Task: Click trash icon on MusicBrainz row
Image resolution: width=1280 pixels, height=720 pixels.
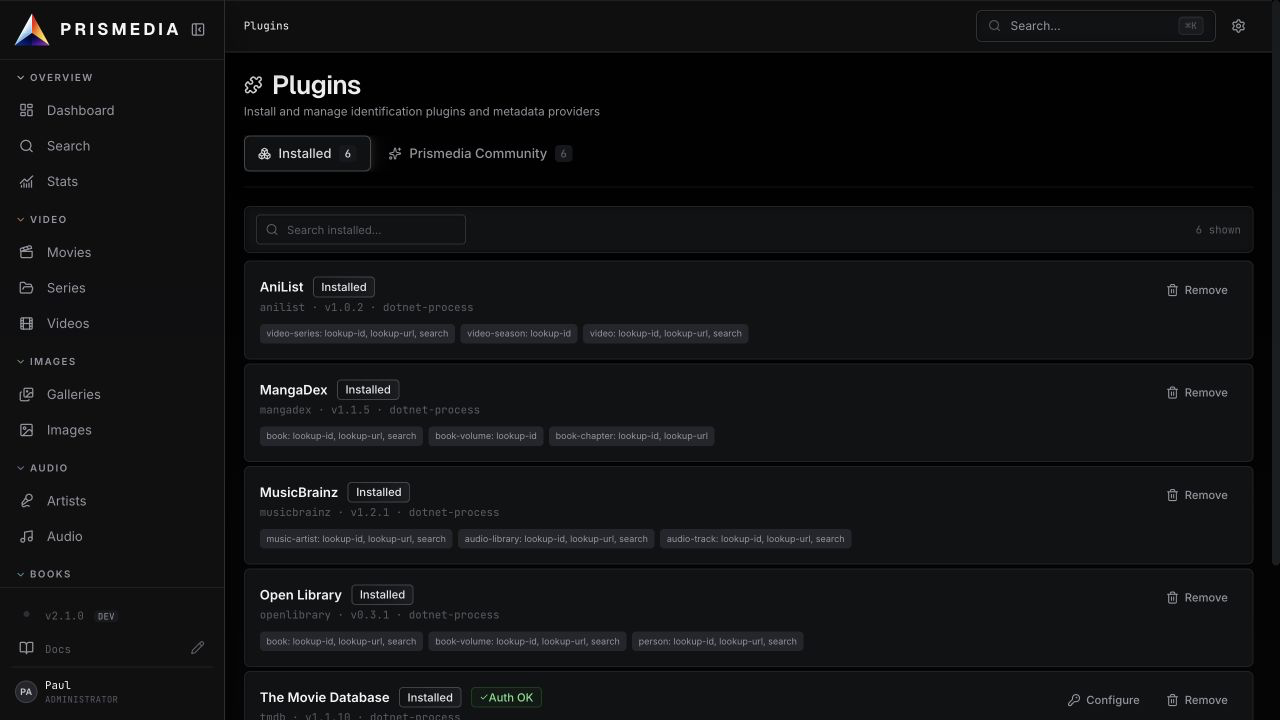Action: point(1172,495)
